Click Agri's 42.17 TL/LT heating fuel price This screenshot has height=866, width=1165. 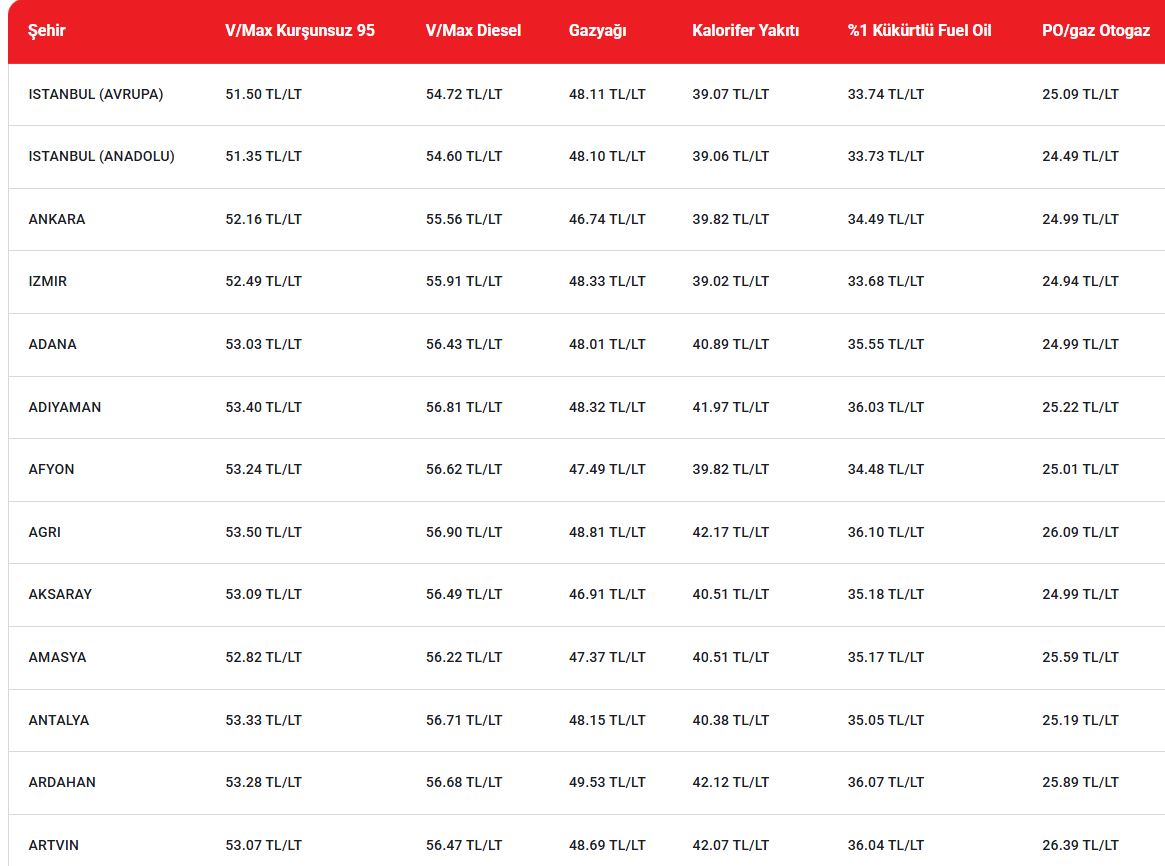731,532
